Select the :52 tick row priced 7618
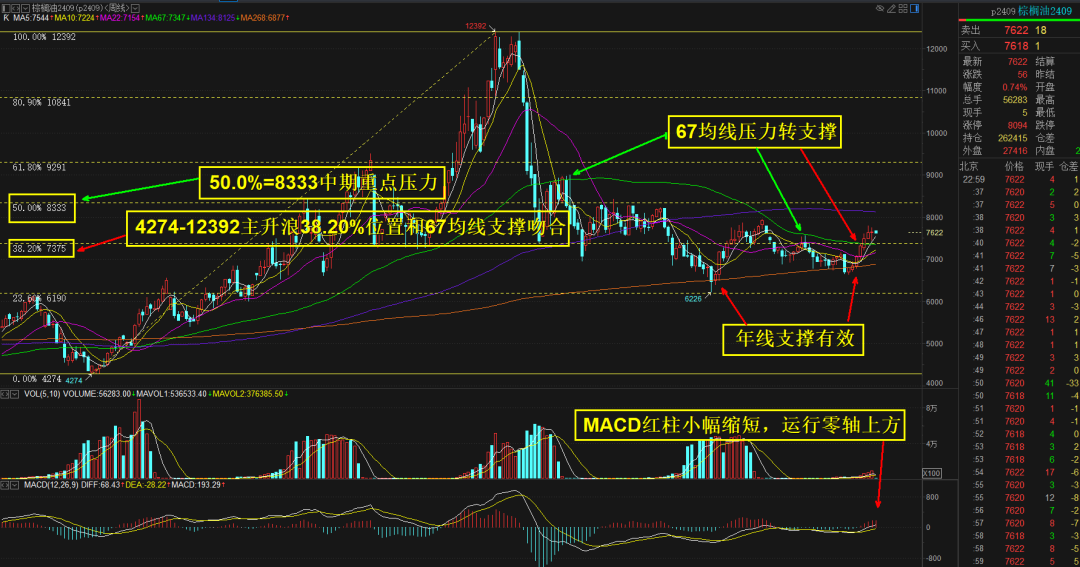 point(1020,434)
